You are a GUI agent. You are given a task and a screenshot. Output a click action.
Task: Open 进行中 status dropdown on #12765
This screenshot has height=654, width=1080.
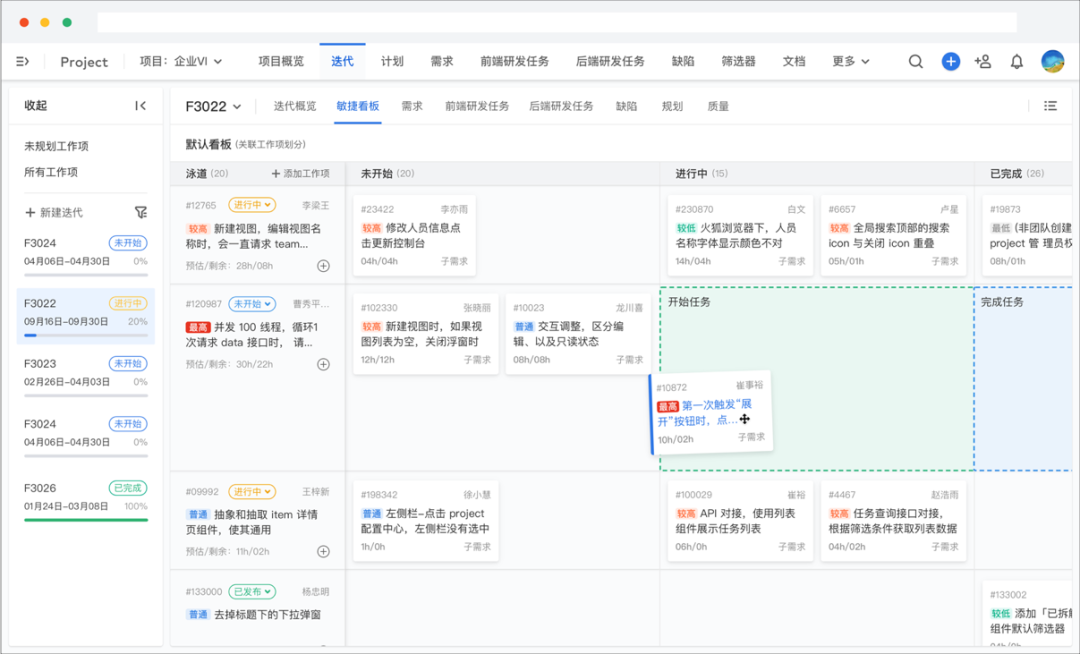252,205
